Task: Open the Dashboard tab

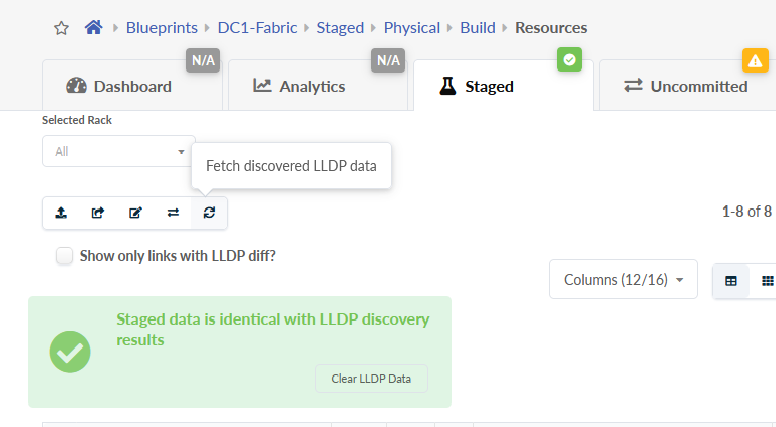Action: pyautogui.click(x=119, y=86)
